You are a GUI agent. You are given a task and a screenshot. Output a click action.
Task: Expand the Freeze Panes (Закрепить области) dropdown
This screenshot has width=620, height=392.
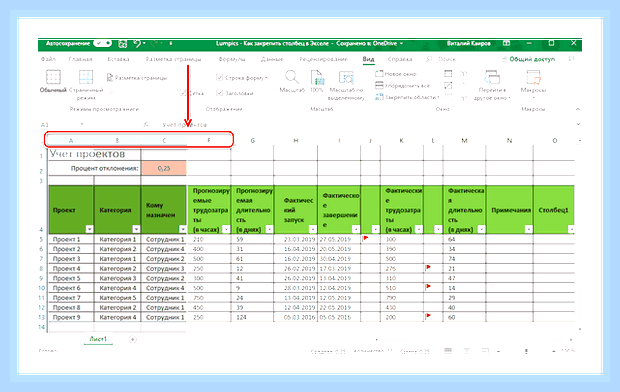tap(407, 97)
